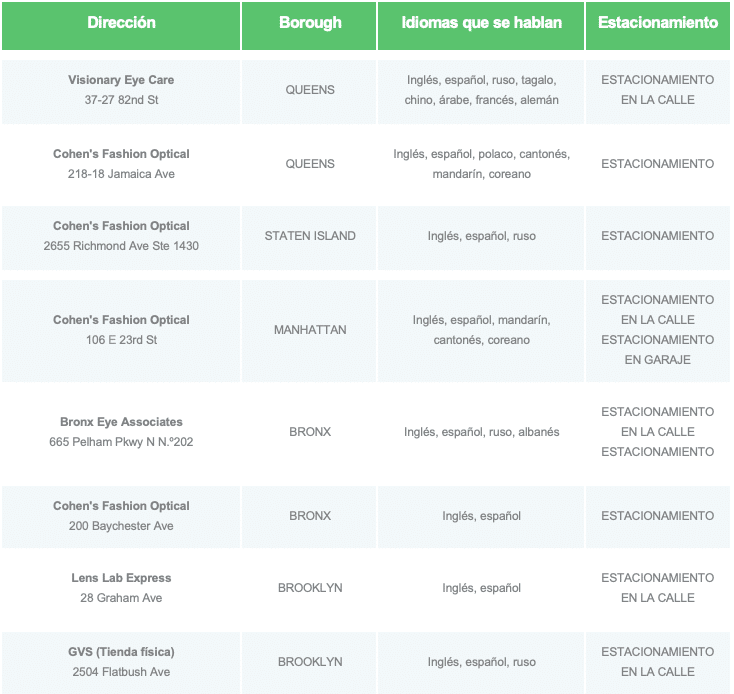Click Inglés, español in Lens Lab Express row
The width and height of the screenshot is (734, 694).
click(481, 588)
